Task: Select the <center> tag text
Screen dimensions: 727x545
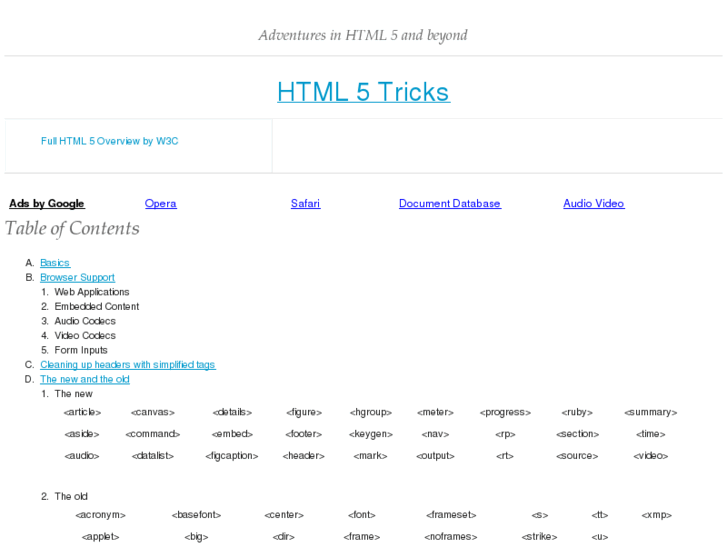Action: 284,514
